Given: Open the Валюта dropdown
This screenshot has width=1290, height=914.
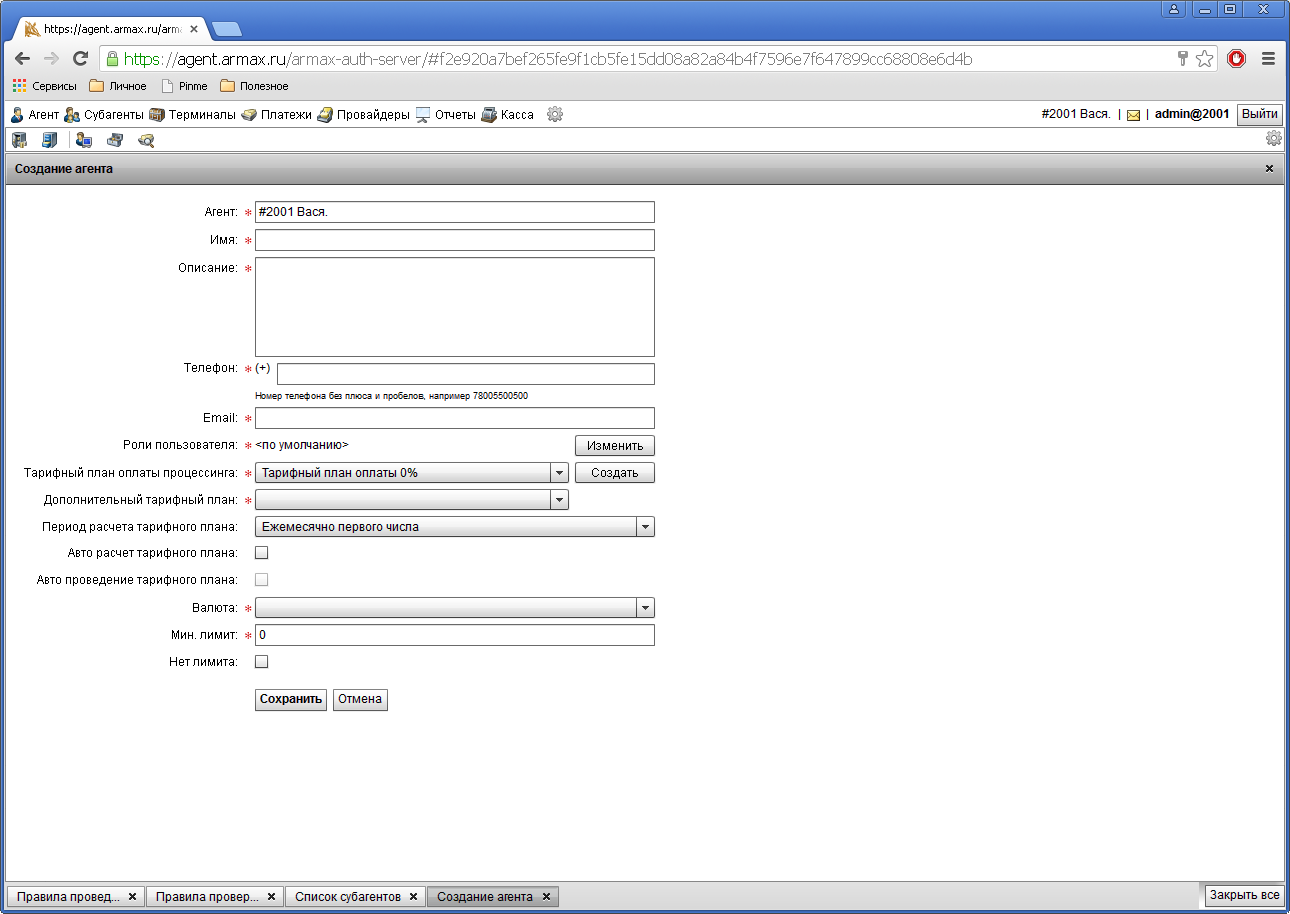Looking at the screenshot, I should (x=455, y=608).
